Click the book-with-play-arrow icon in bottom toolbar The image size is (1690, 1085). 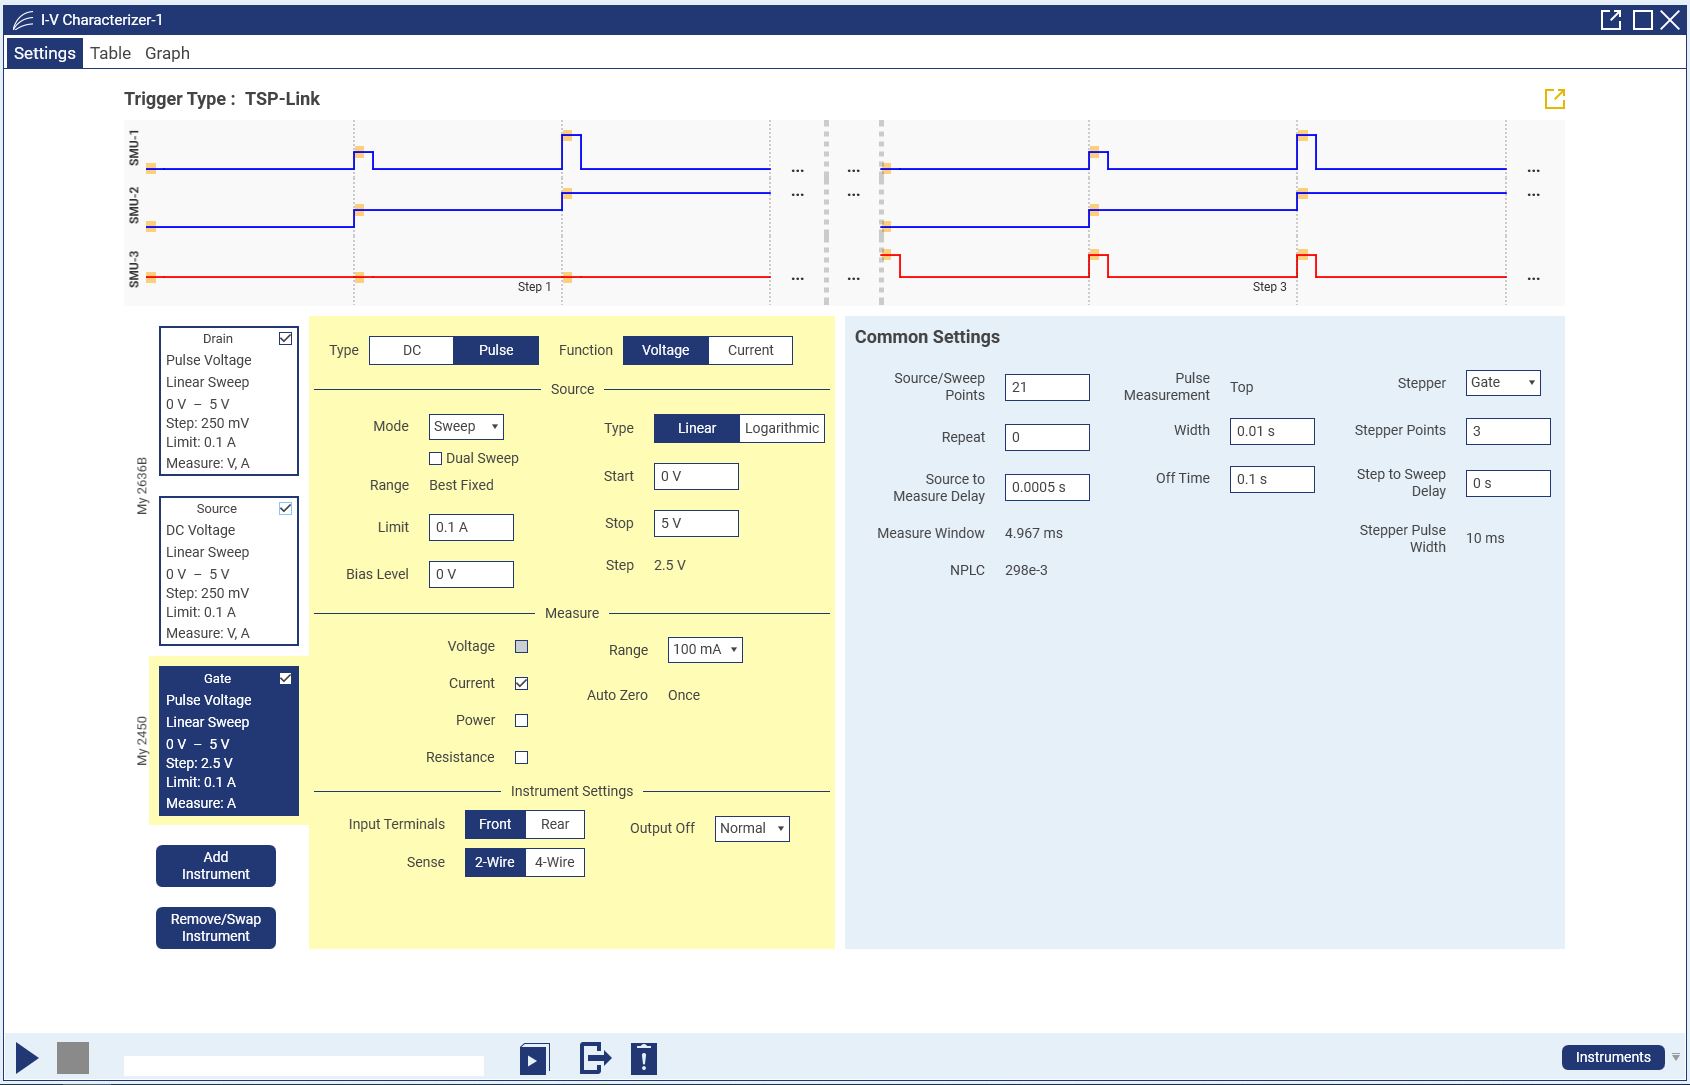click(x=534, y=1058)
